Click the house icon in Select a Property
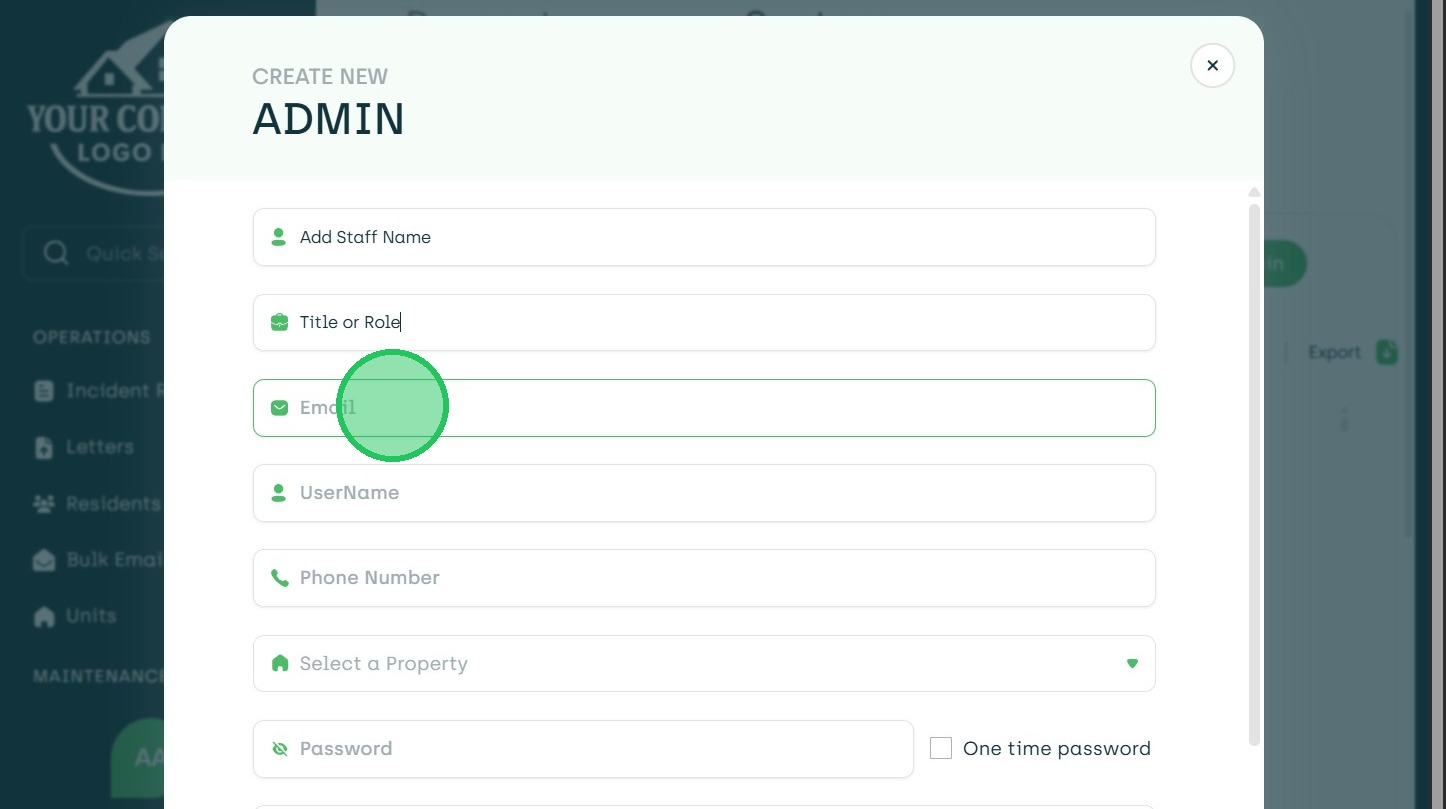 click(279, 663)
